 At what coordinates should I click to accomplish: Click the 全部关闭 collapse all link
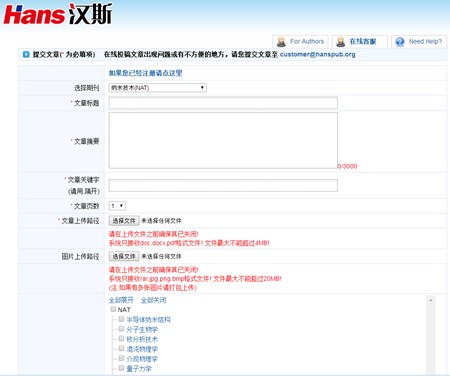153,300
